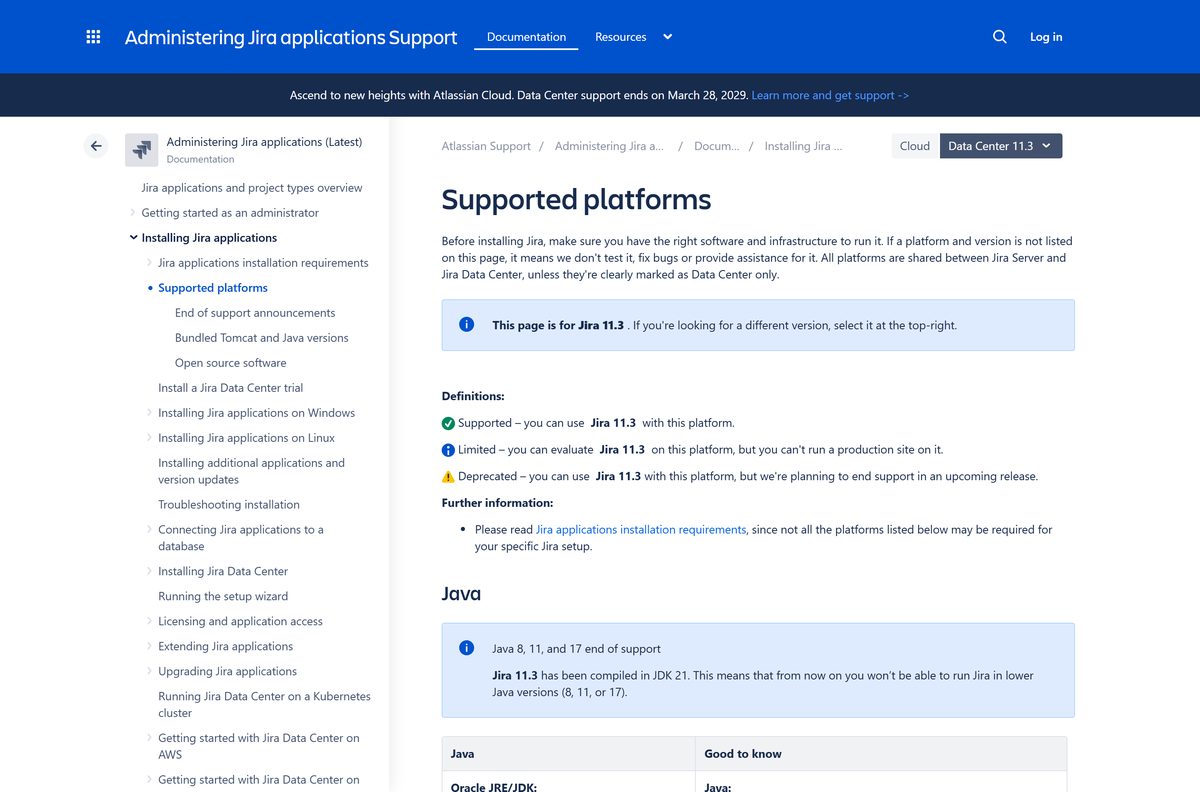Click the Supported platforms page heading
Image resolution: width=1200 pixels, height=792 pixels.
pos(576,200)
